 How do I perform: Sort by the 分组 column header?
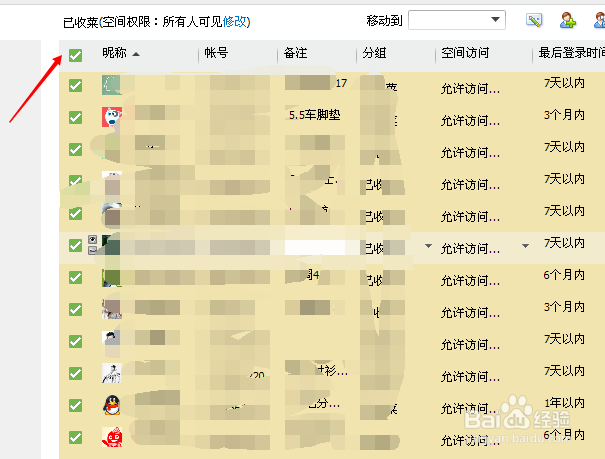coord(374,52)
